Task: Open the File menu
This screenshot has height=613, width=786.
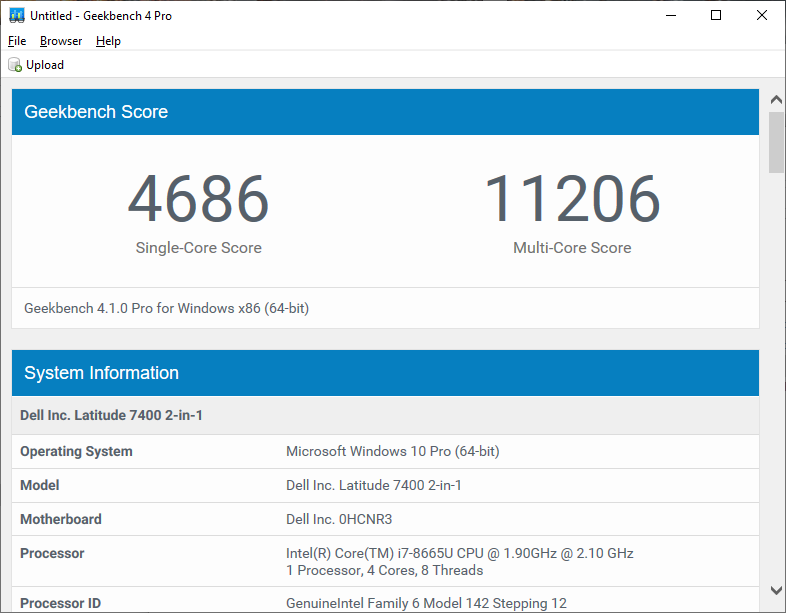Action: tap(17, 41)
